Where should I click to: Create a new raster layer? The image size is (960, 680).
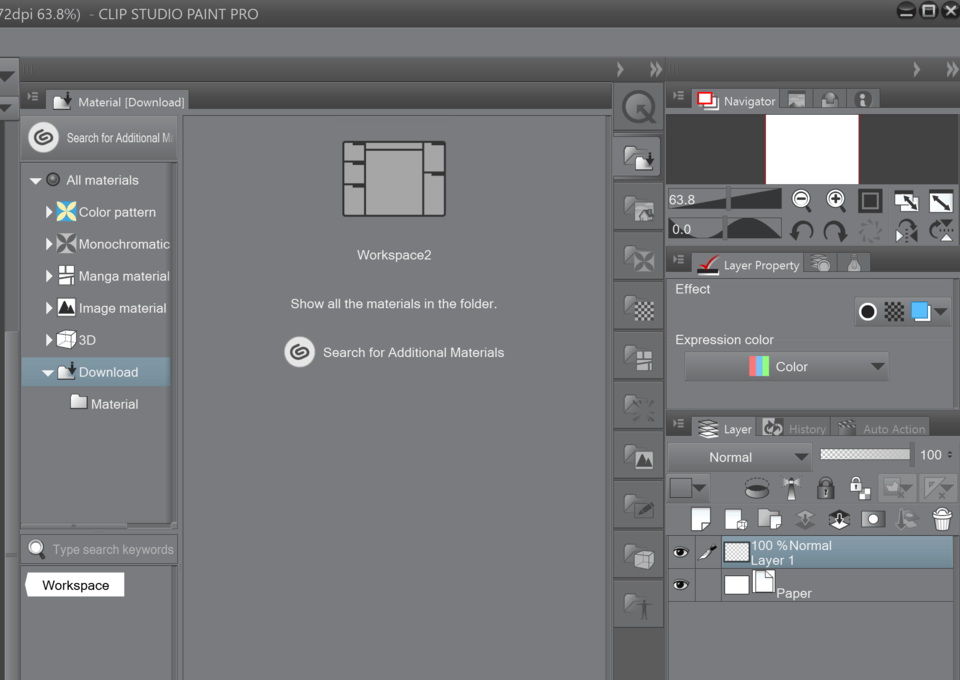[700, 519]
